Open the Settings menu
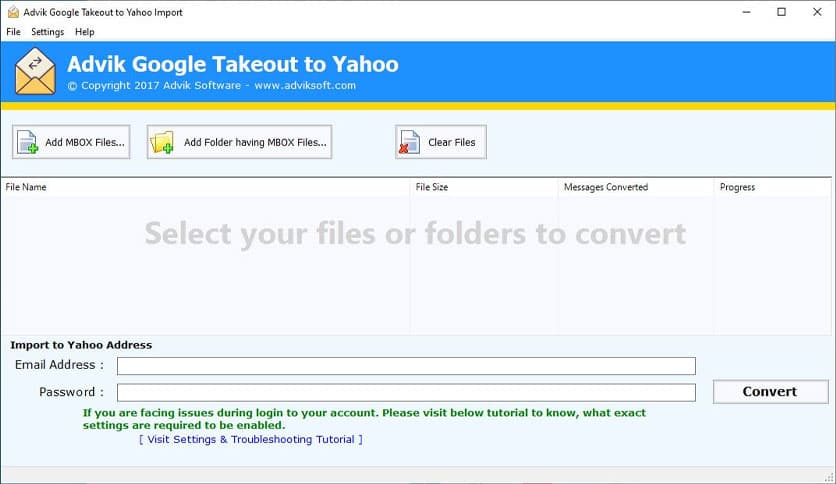Viewport: 836px width, 484px height. (47, 32)
